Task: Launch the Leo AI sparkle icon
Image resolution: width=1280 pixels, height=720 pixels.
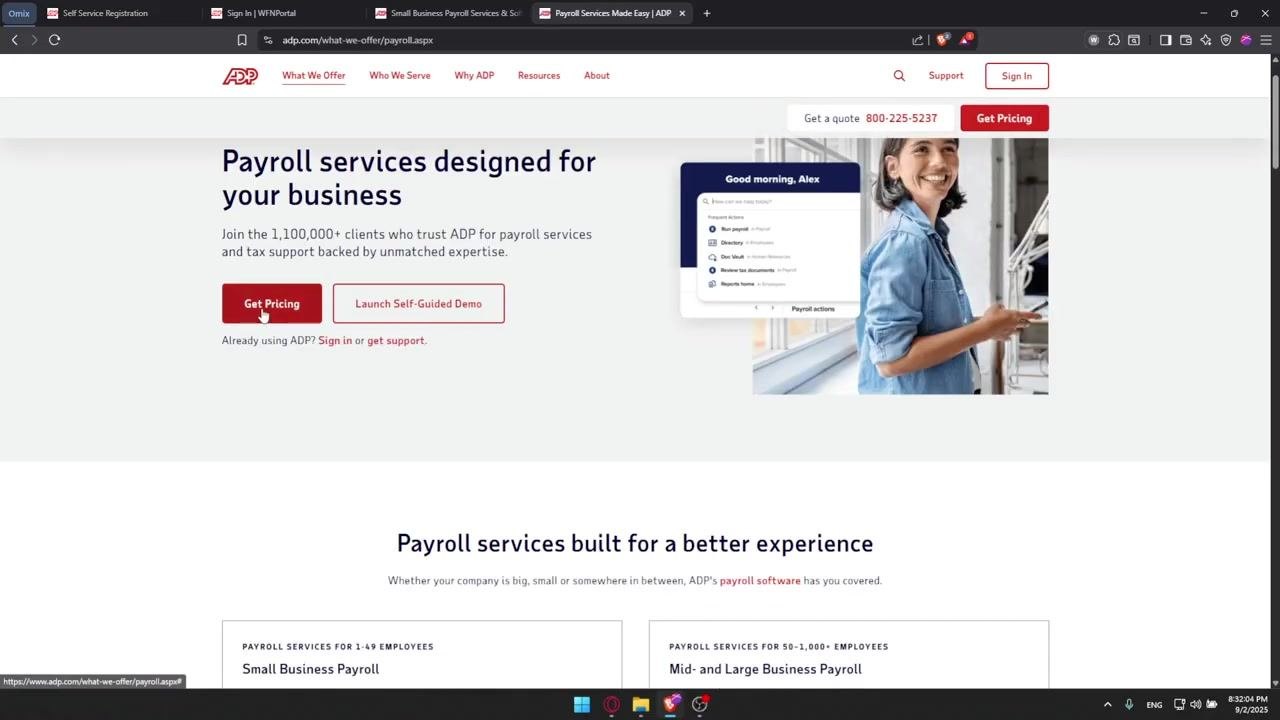Action: (1206, 40)
